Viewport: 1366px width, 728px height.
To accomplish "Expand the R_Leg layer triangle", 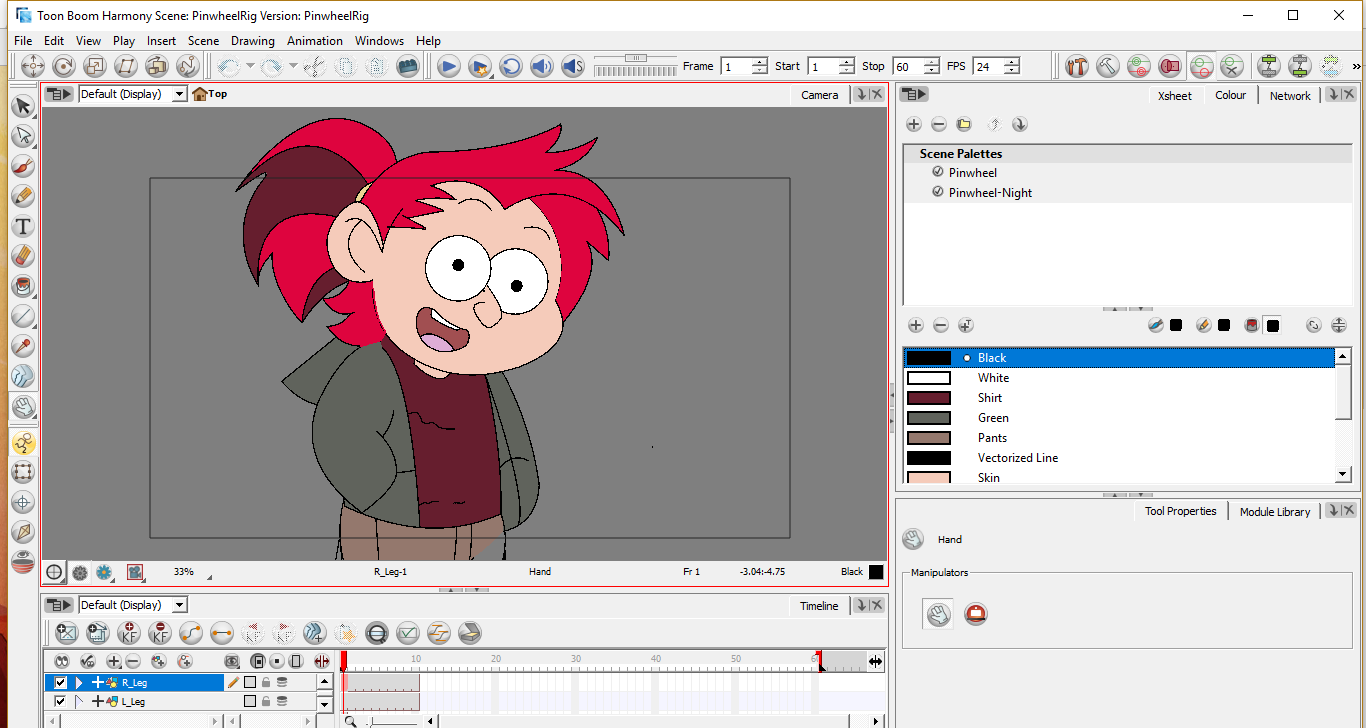I will (x=79, y=682).
